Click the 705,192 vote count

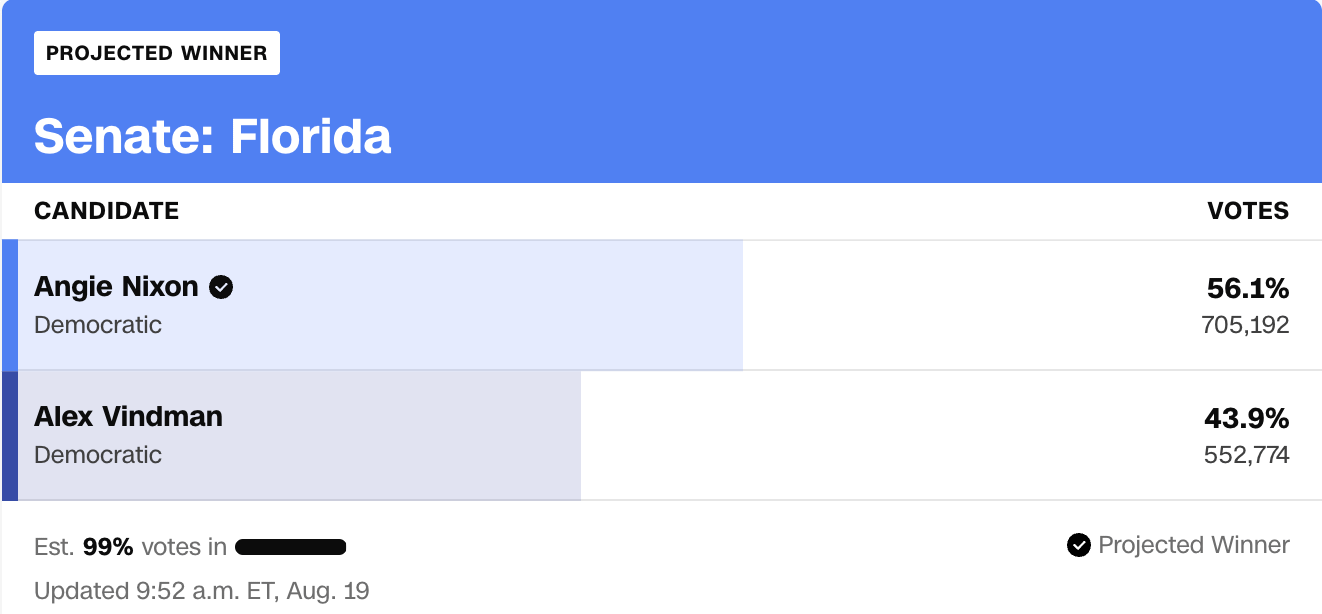pyautogui.click(x=1245, y=325)
